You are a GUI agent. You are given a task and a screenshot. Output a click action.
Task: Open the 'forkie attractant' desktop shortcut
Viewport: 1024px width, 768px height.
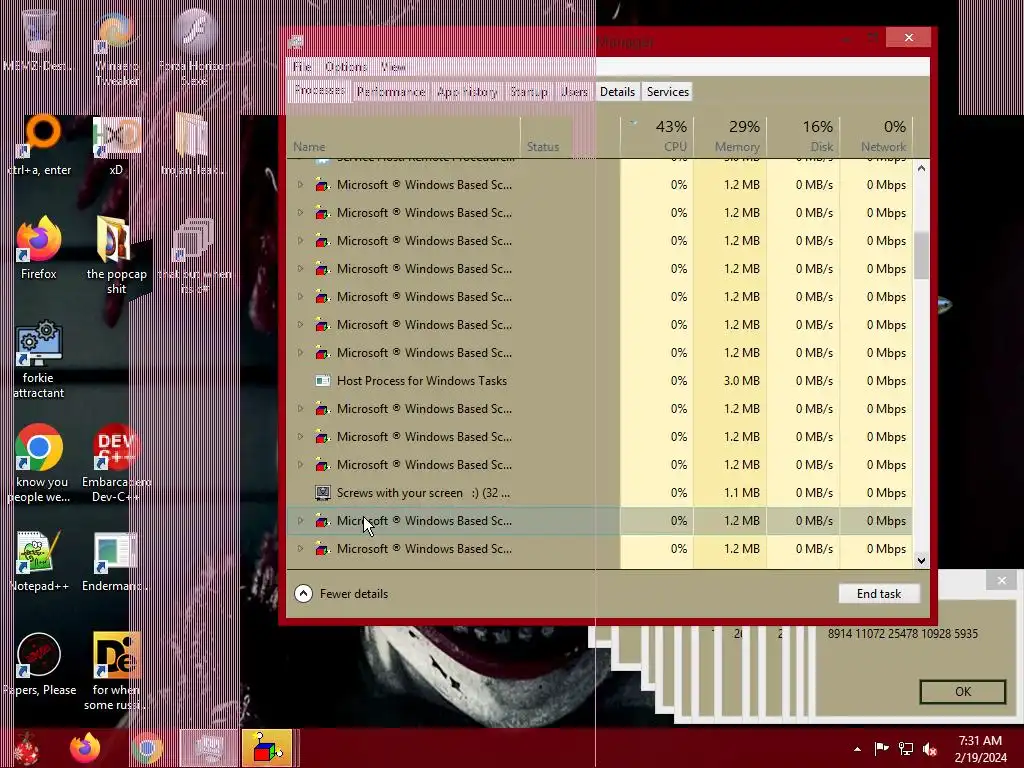pyautogui.click(x=39, y=359)
